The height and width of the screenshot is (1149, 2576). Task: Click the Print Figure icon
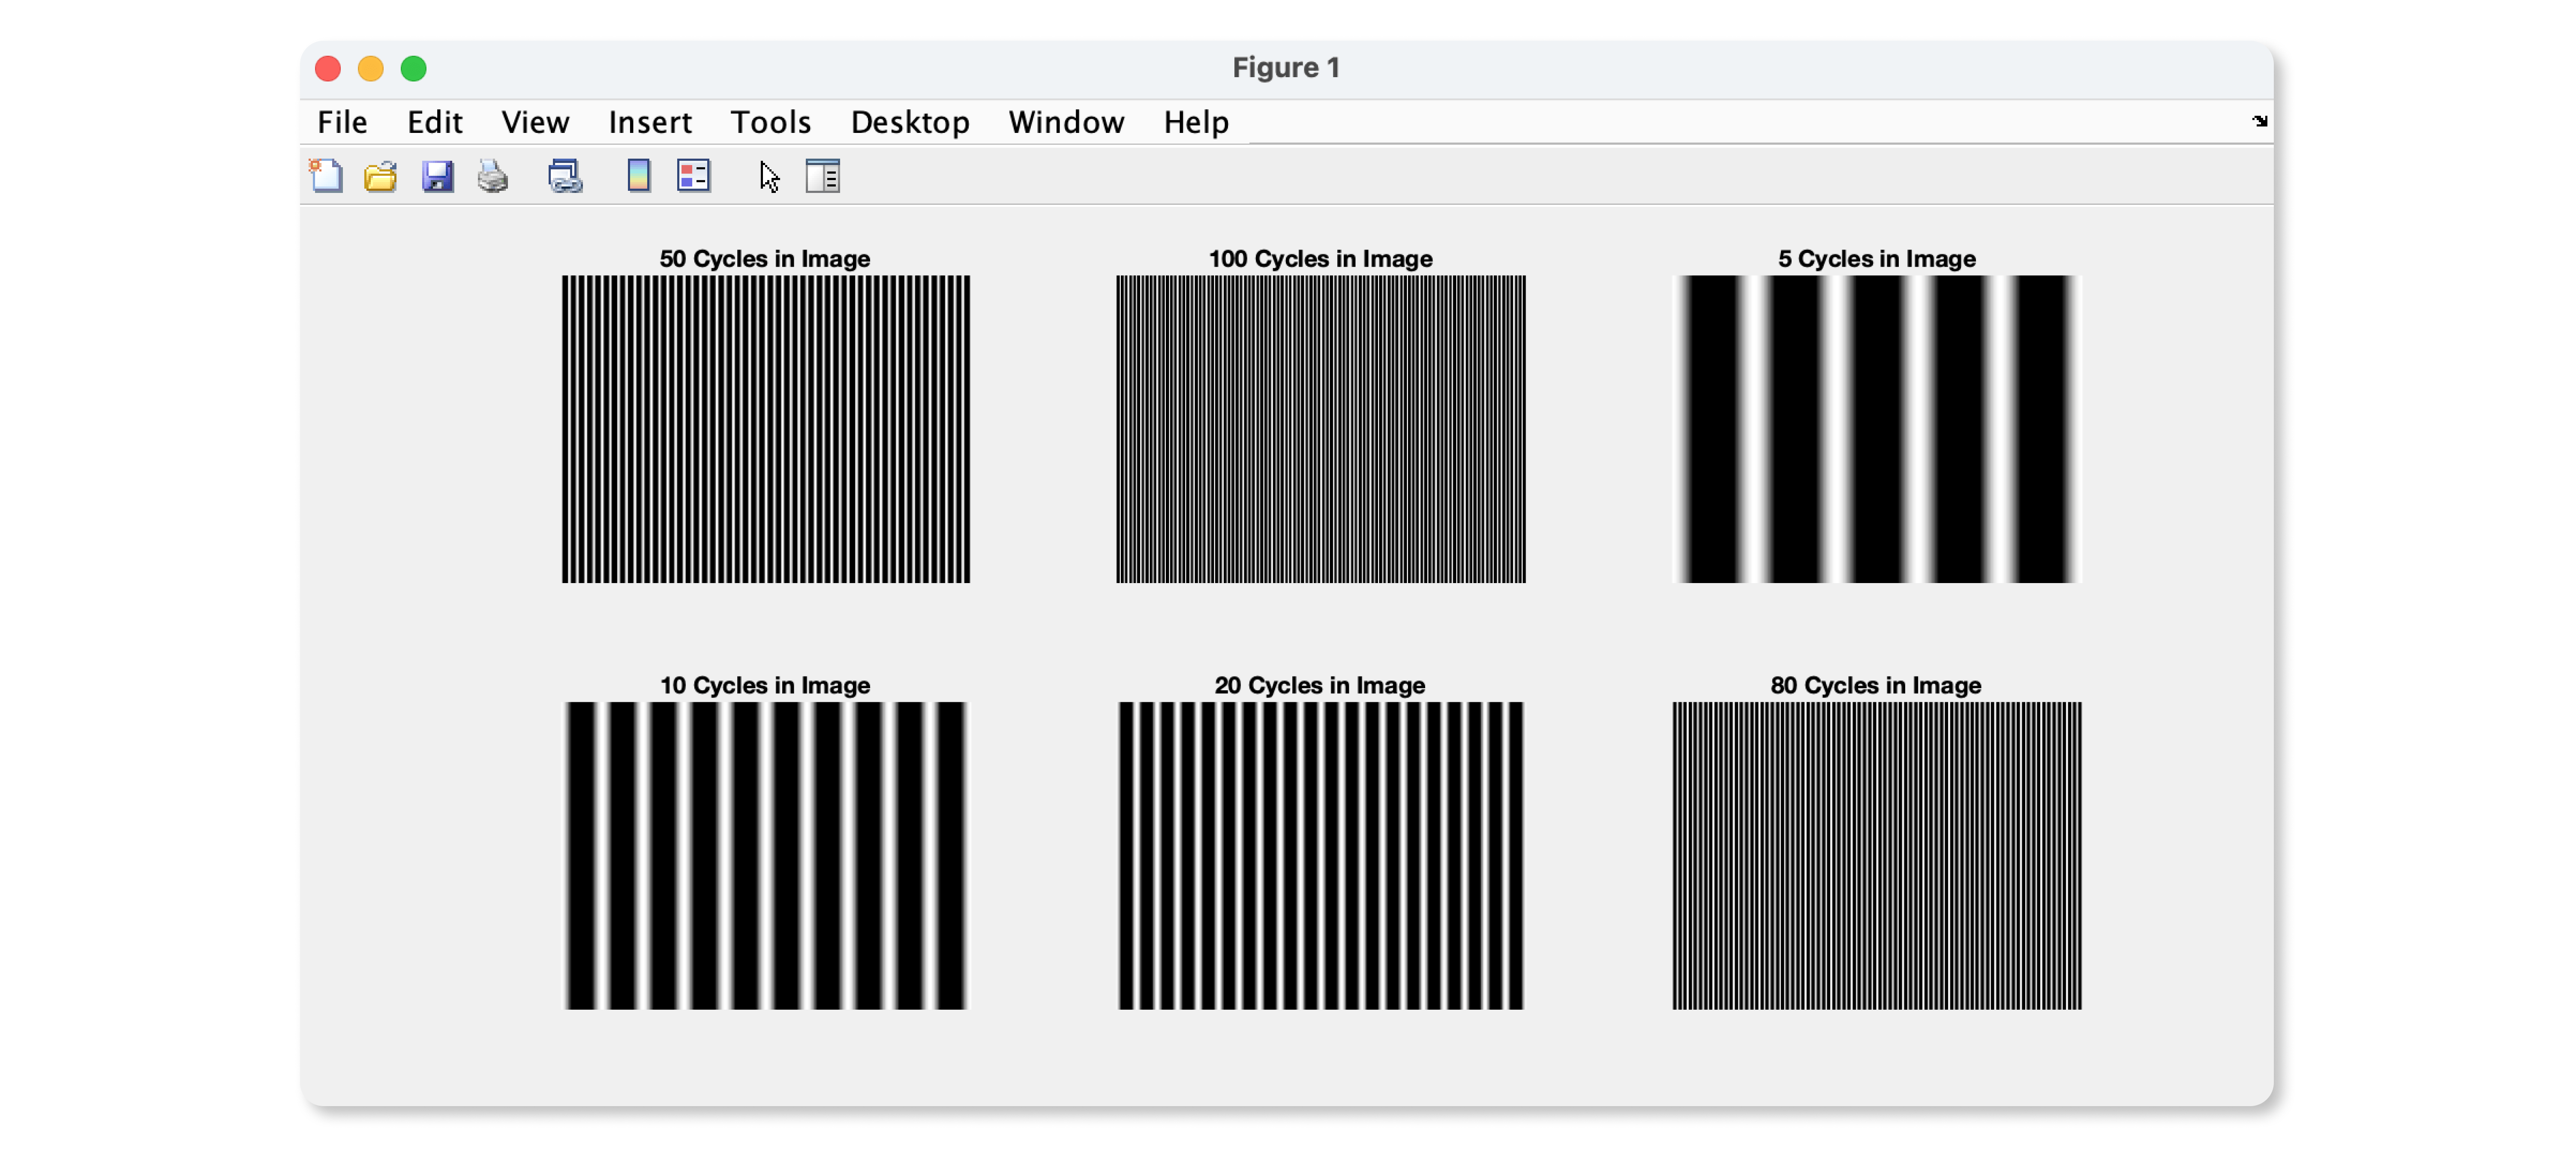492,176
